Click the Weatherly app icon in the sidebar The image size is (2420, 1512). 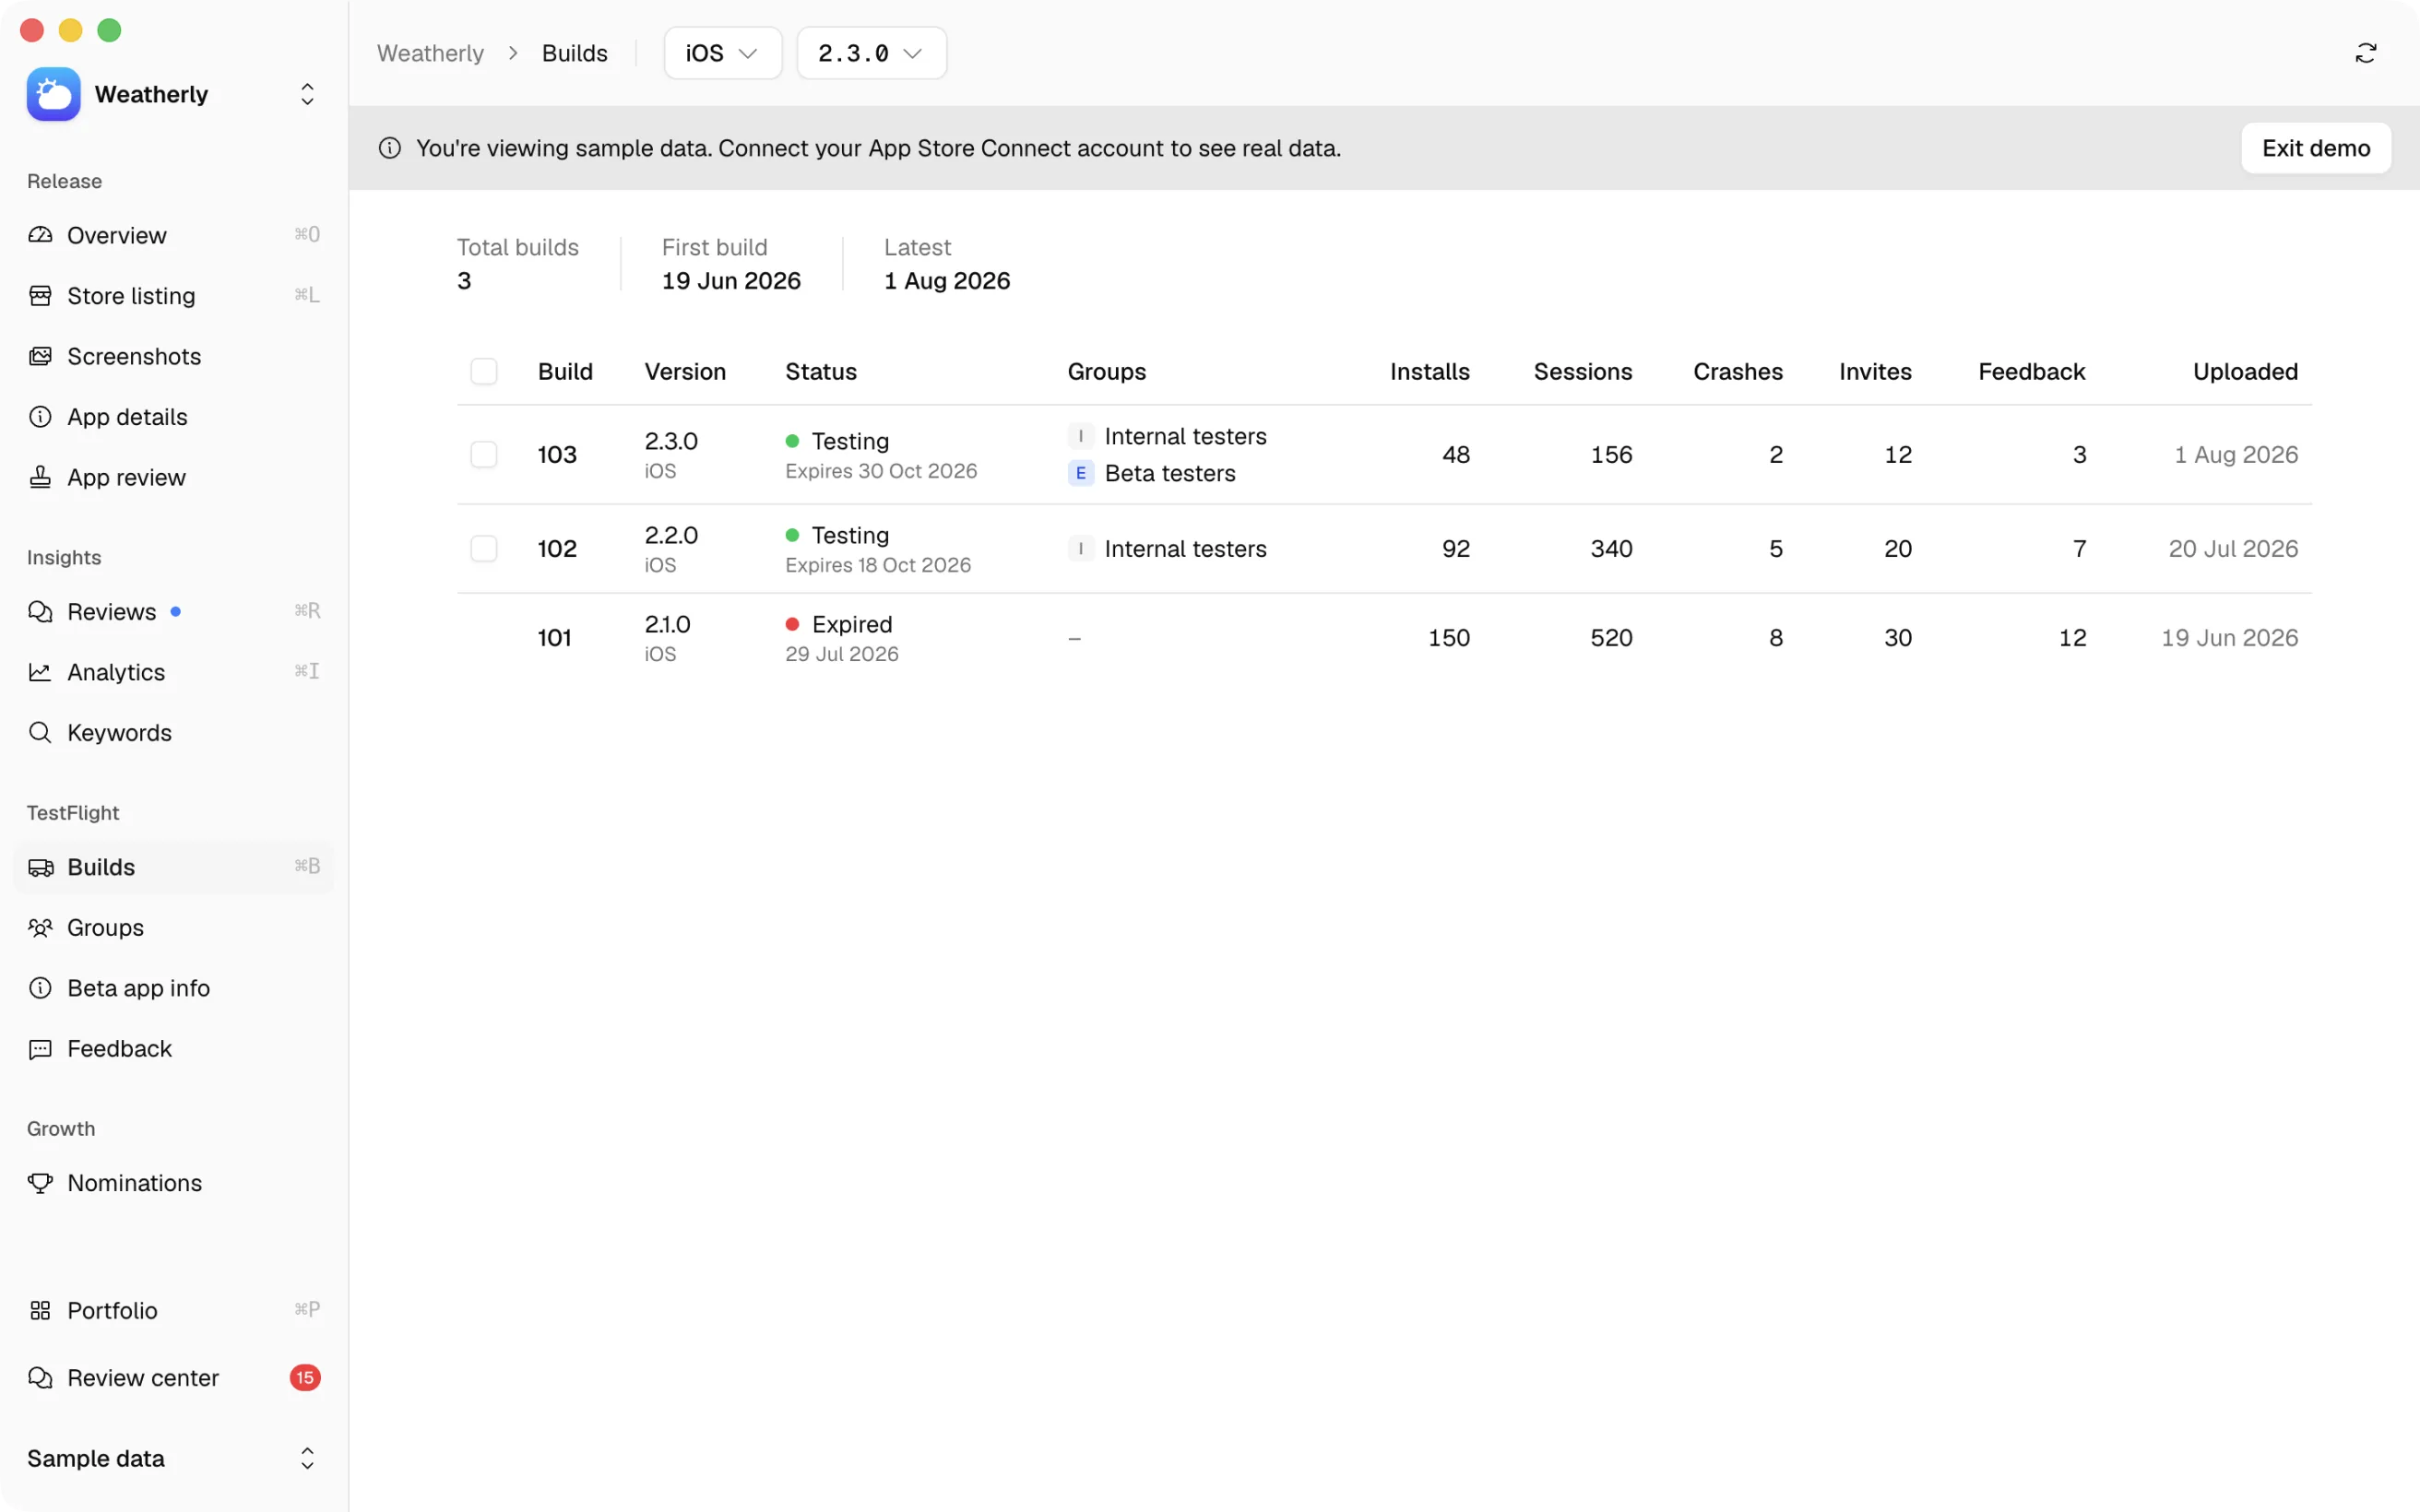coord(54,94)
